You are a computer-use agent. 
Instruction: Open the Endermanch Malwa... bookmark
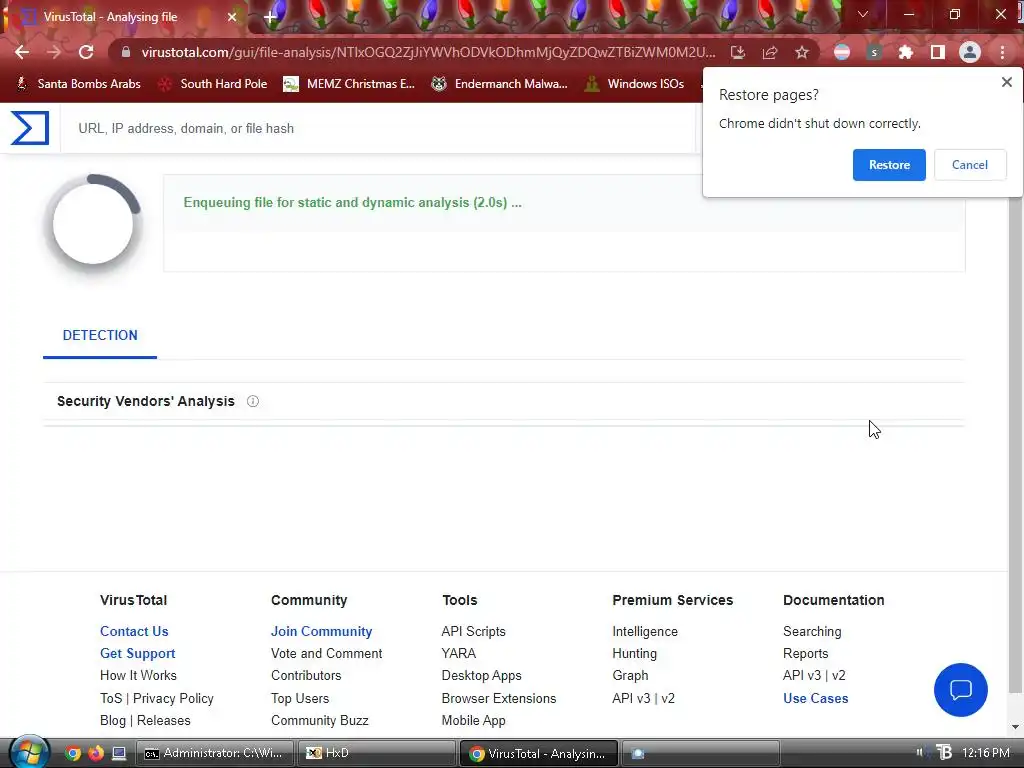coord(500,84)
